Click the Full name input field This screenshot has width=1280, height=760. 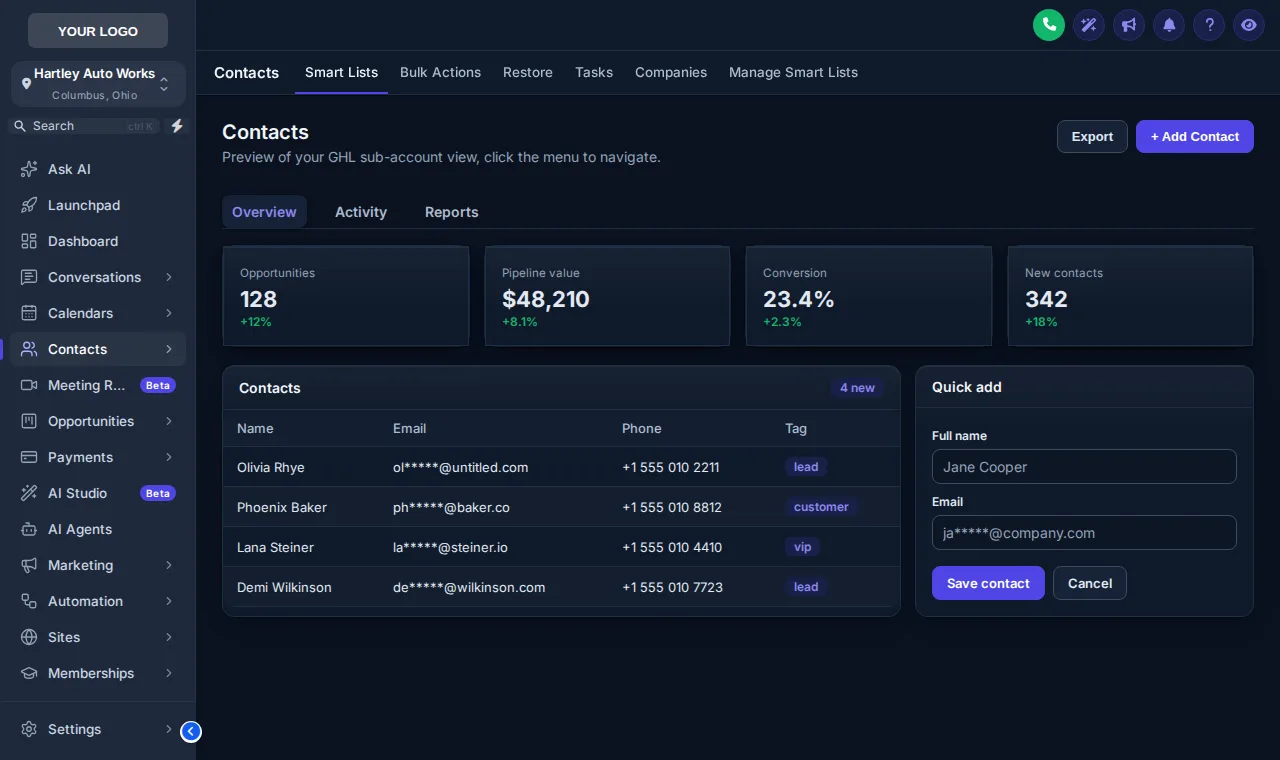(x=1084, y=467)
